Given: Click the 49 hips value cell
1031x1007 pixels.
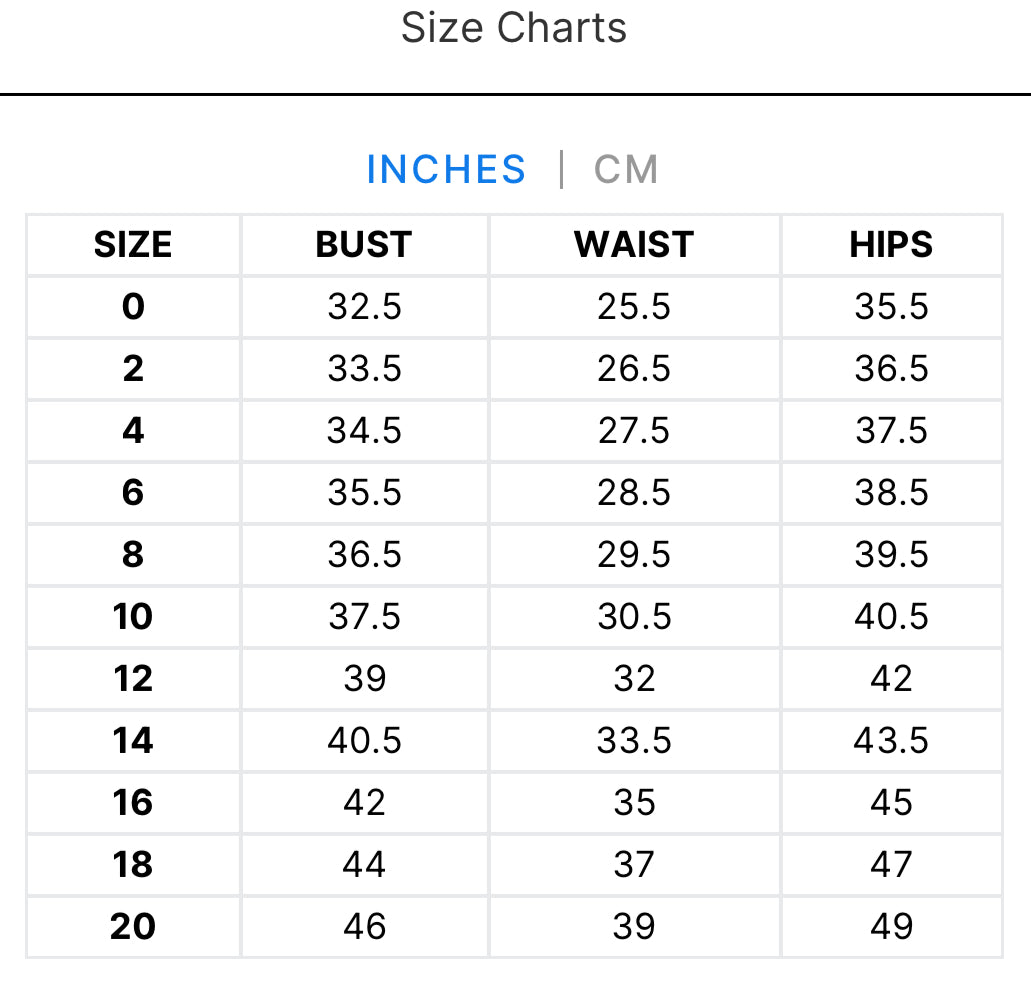Looking at the screenshot, I should point(891,927).
